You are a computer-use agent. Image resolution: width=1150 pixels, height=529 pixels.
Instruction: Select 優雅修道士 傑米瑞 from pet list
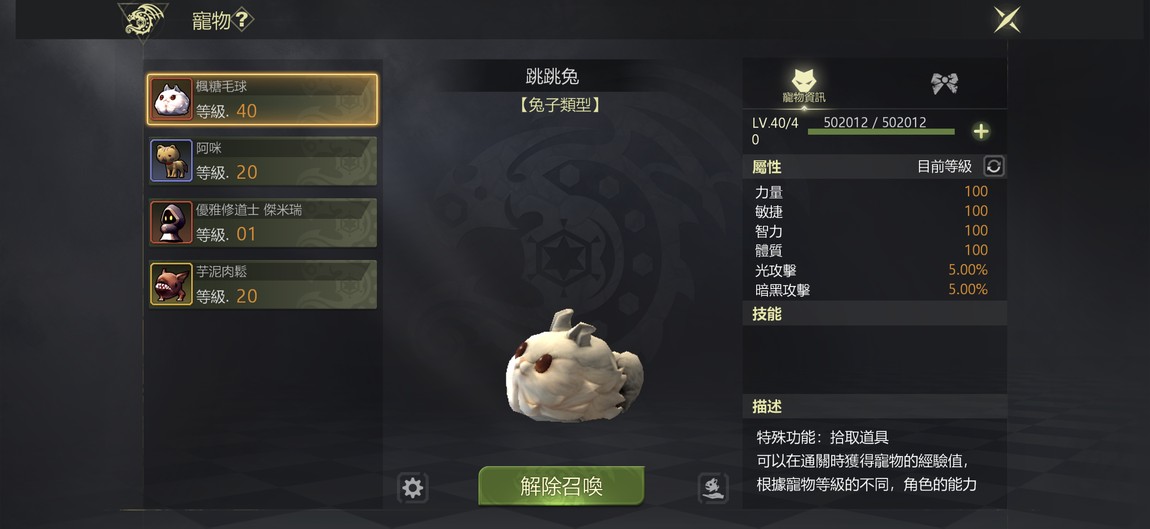point(263,222)
